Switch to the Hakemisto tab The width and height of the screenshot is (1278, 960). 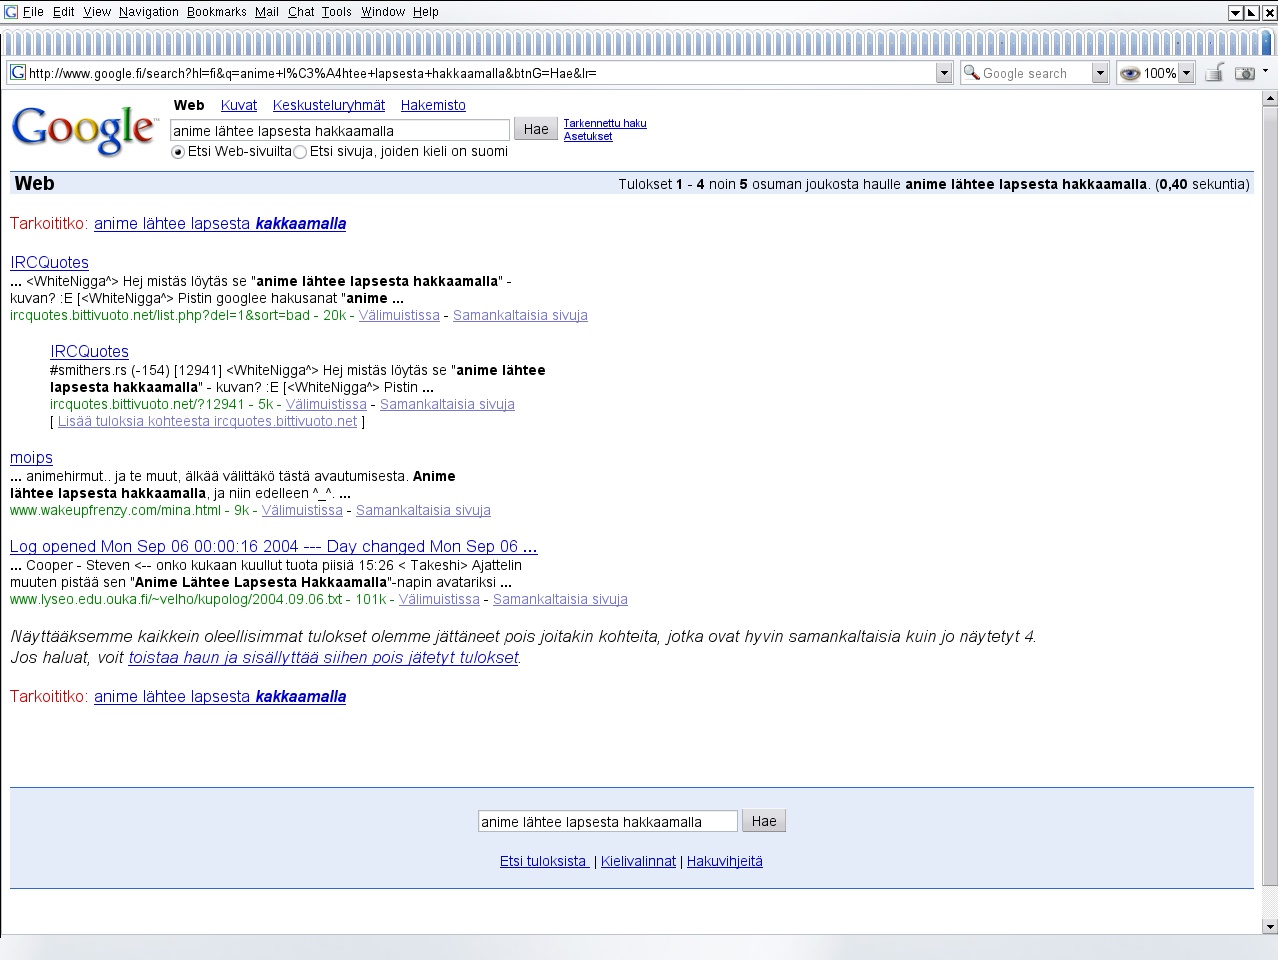433,105
